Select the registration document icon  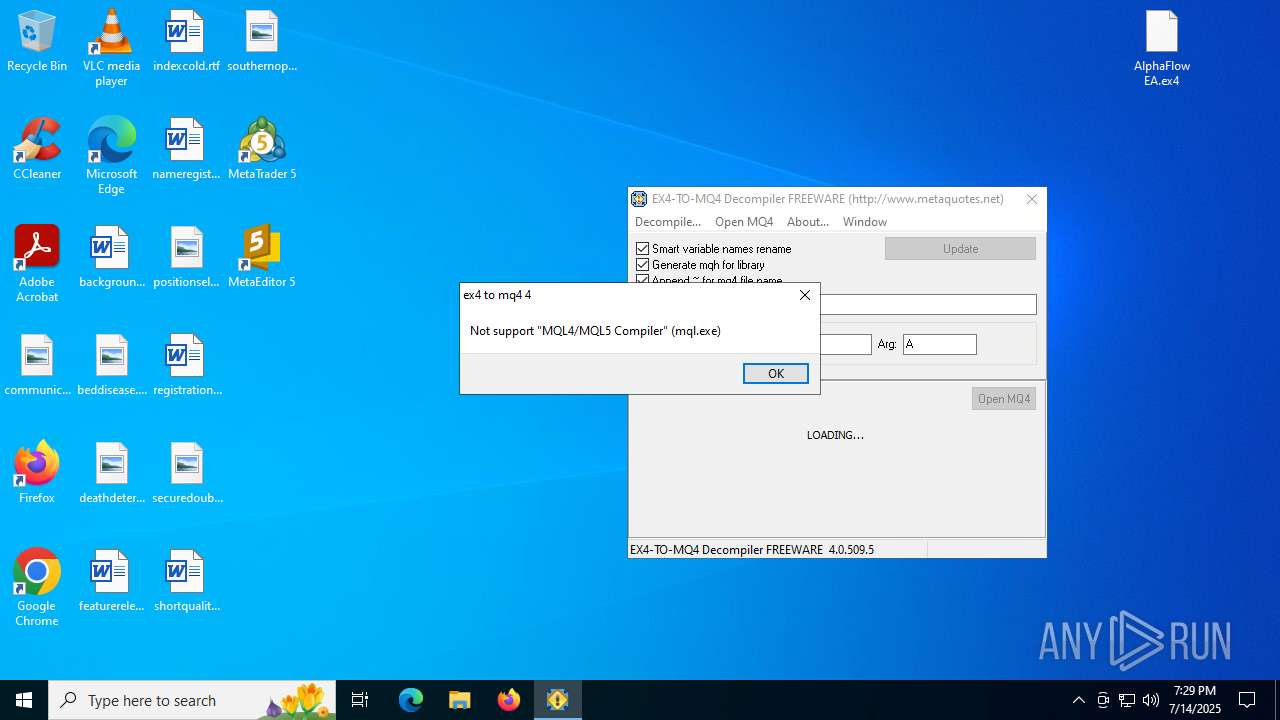pyautogui.click(x=186, y=366)
